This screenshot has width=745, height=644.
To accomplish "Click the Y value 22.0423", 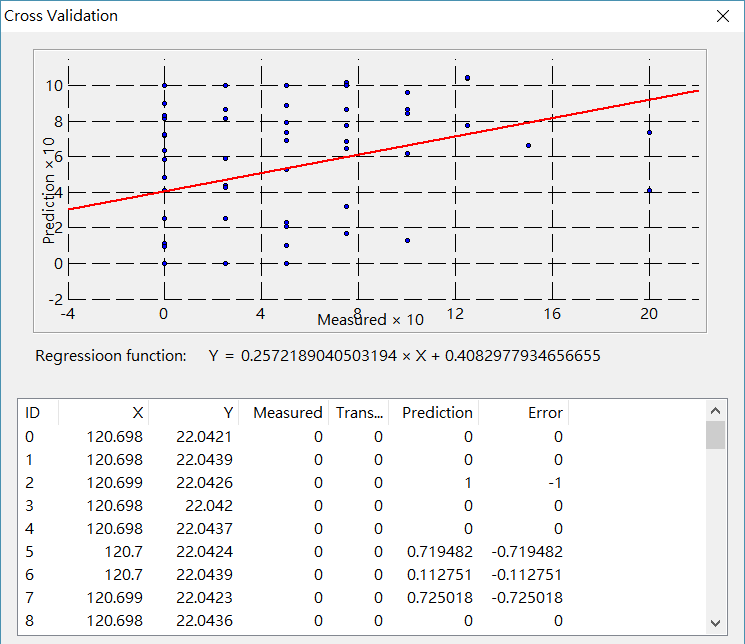I will [x=204, y=597].
